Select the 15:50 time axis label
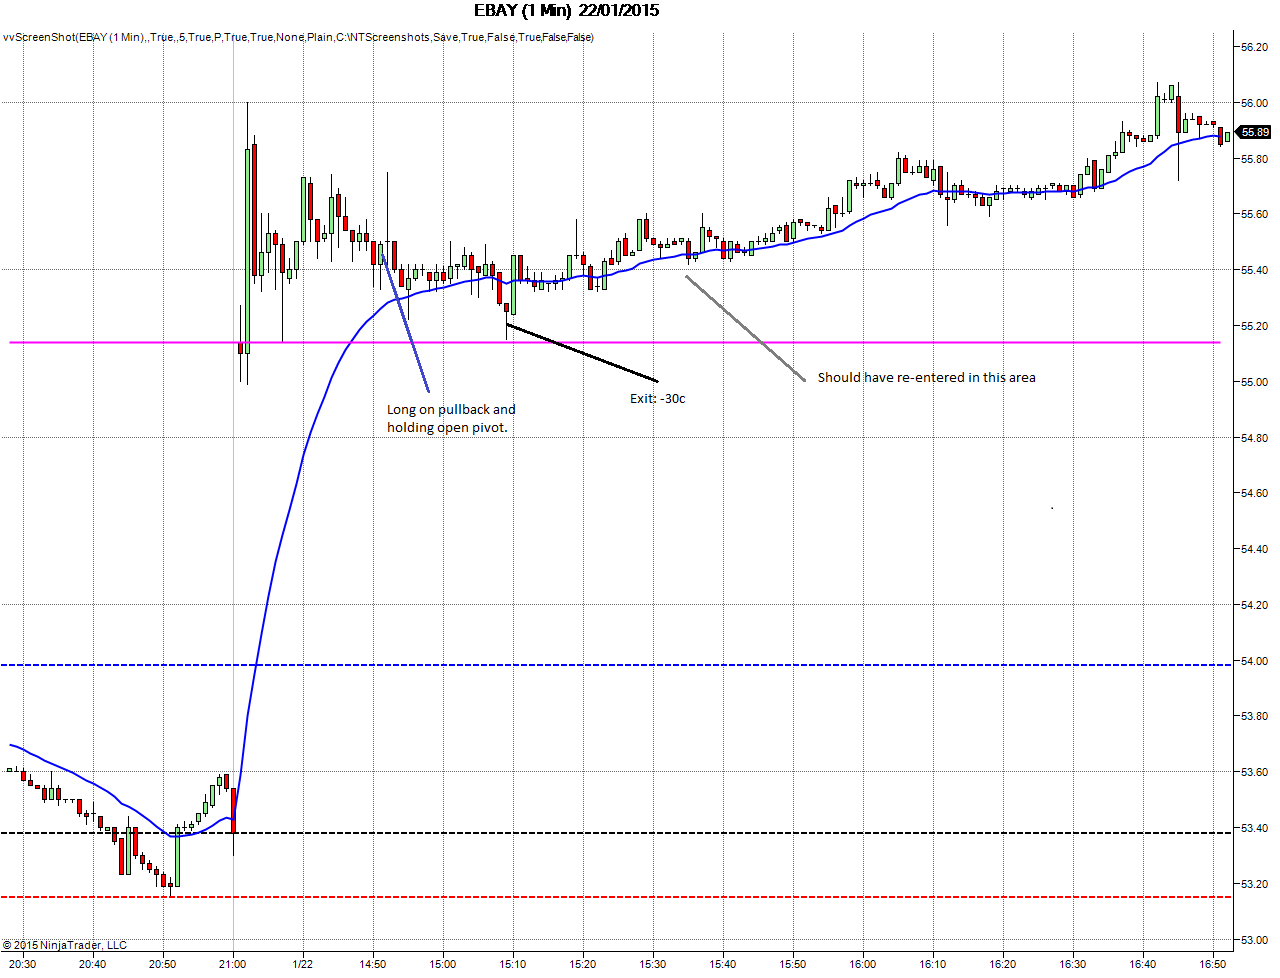The image size is (1280, 978). 793,964
